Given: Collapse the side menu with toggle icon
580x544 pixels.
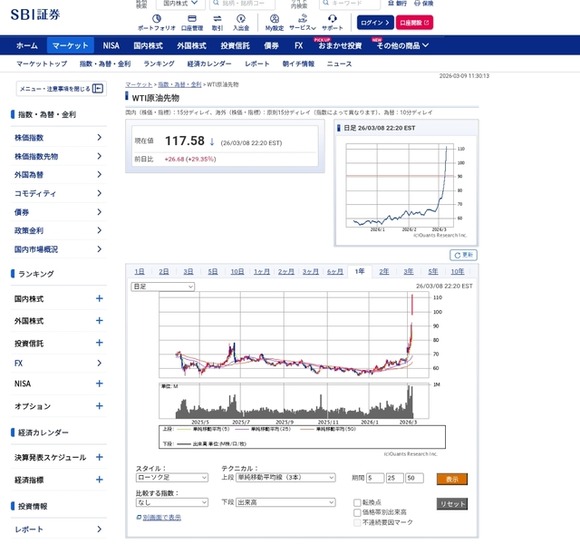Looking at the screenshot, I should (98, 88).
